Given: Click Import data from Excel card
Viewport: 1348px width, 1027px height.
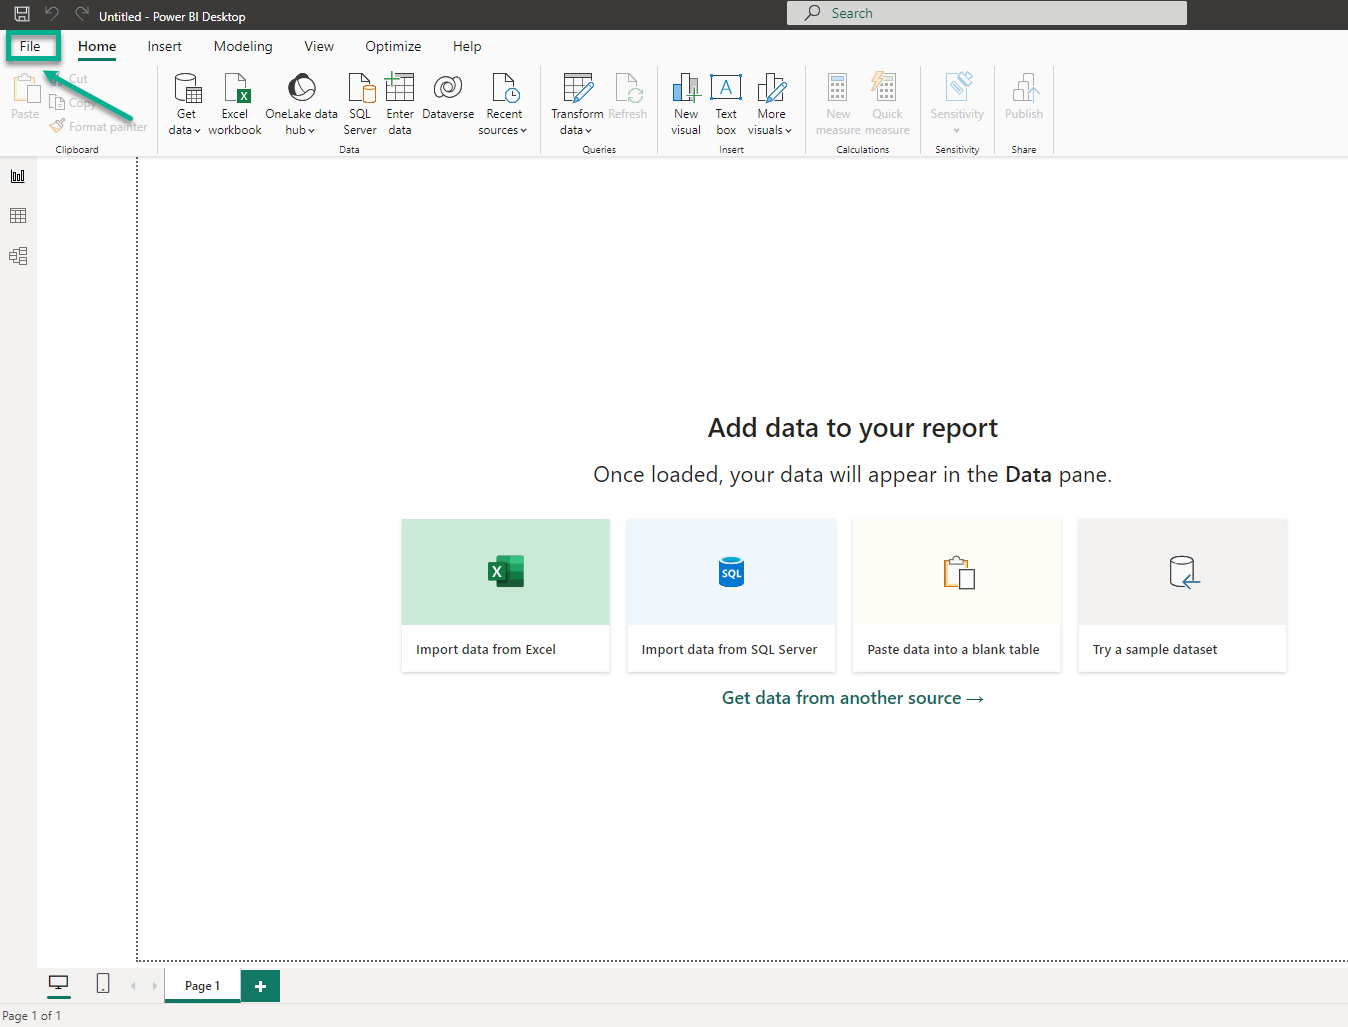Looking at the screenshot, I should pyautogui.click(x=505, y=595).
